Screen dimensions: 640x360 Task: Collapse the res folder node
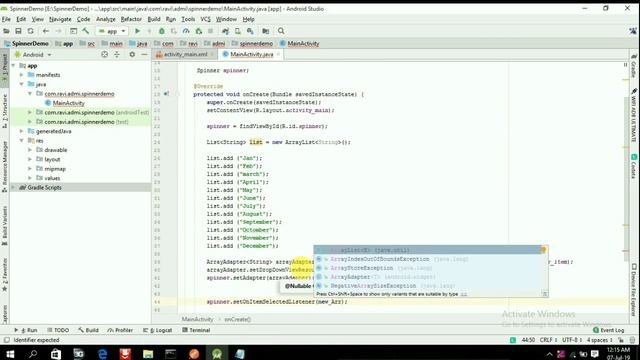(22, 141)
